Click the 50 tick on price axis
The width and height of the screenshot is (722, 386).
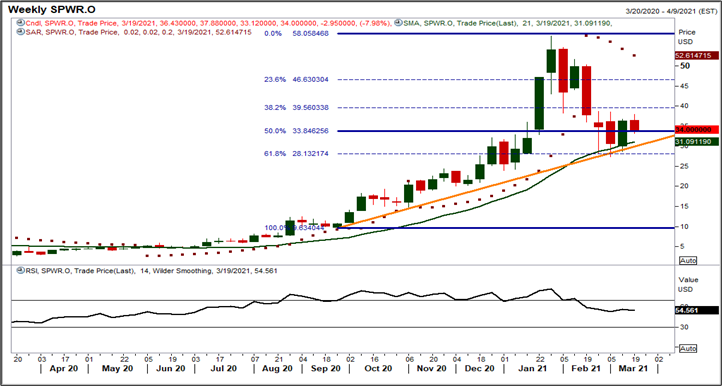point(685,66)
